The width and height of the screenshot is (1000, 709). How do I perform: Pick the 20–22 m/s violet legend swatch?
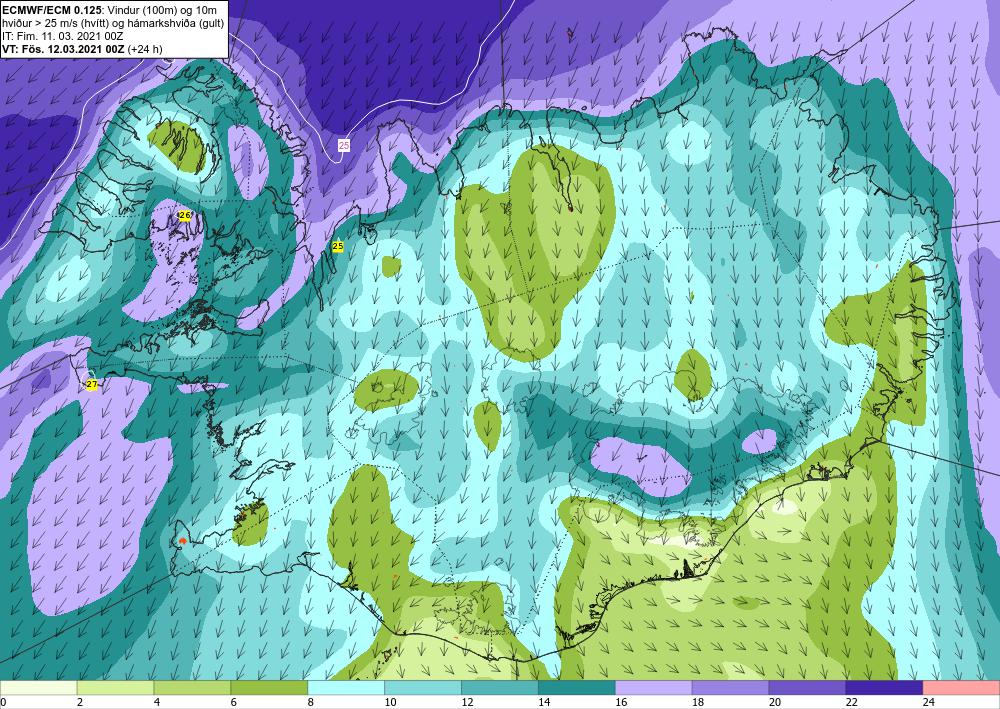click(807, 688)
